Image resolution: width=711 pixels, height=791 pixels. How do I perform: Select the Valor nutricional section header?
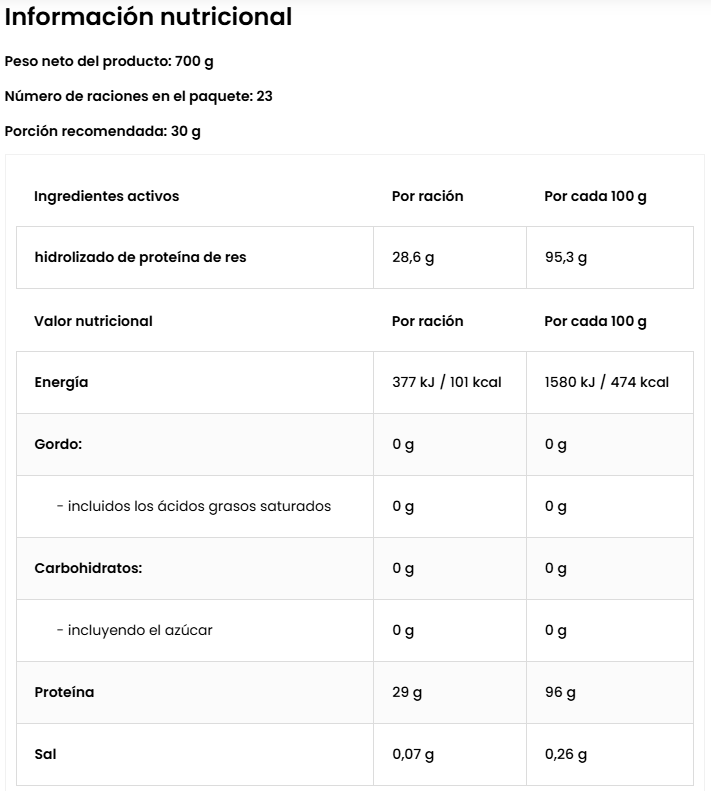coord(93,321)
